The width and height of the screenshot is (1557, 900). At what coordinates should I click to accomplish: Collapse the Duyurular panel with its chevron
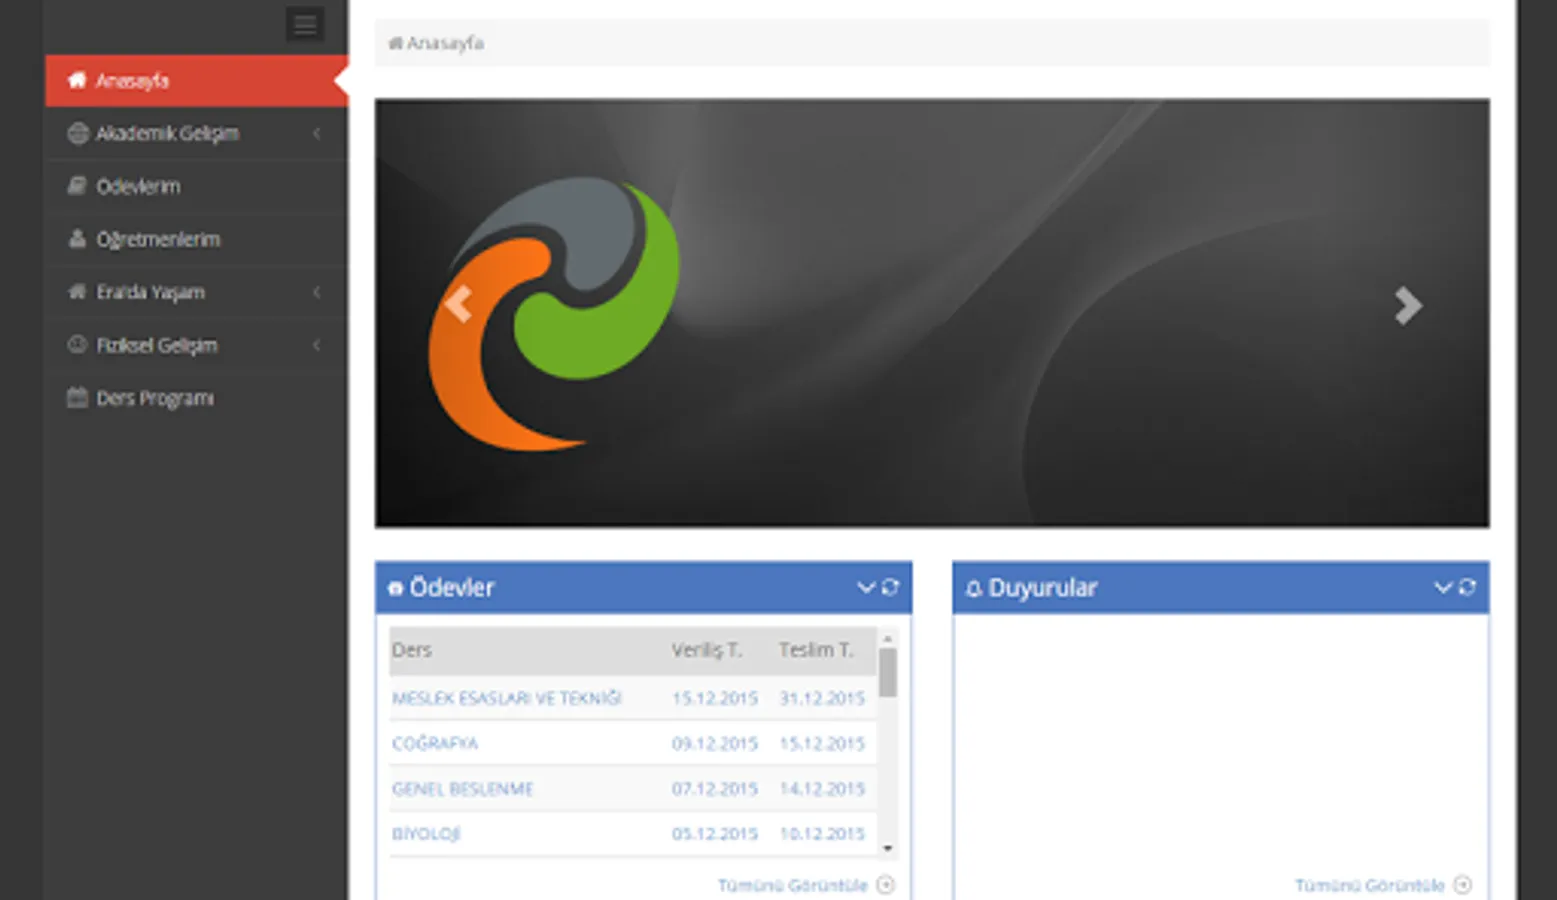(x=1443, y=587)
